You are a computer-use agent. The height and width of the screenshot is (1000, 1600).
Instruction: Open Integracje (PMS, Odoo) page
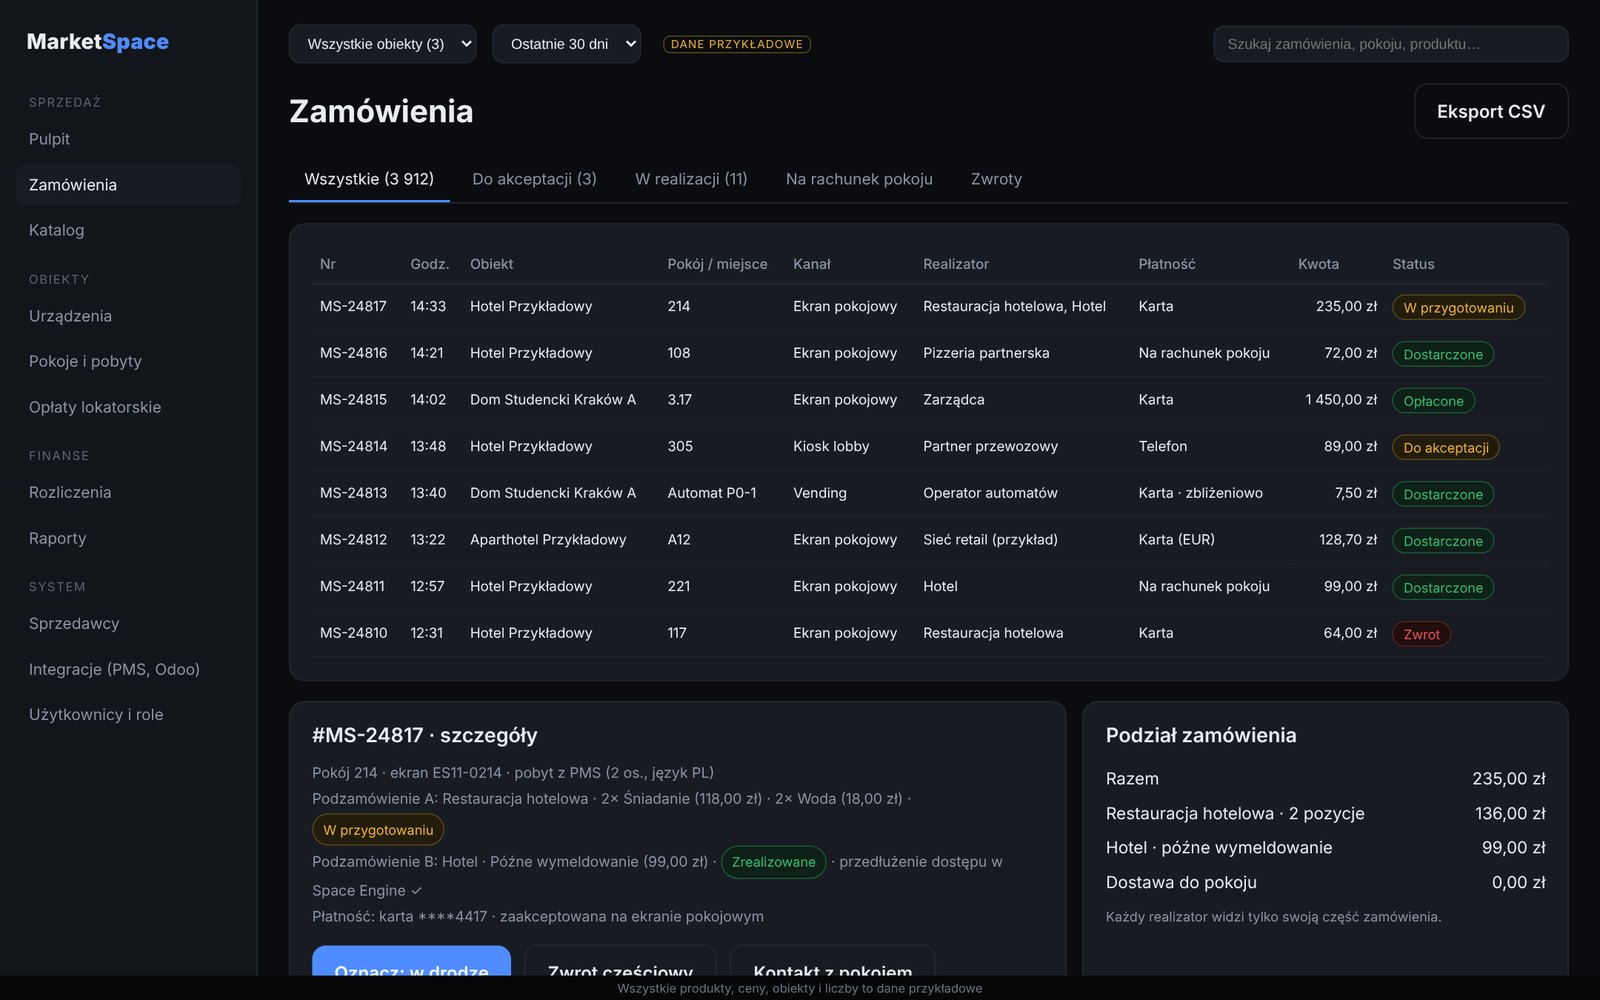coord(128,669)
